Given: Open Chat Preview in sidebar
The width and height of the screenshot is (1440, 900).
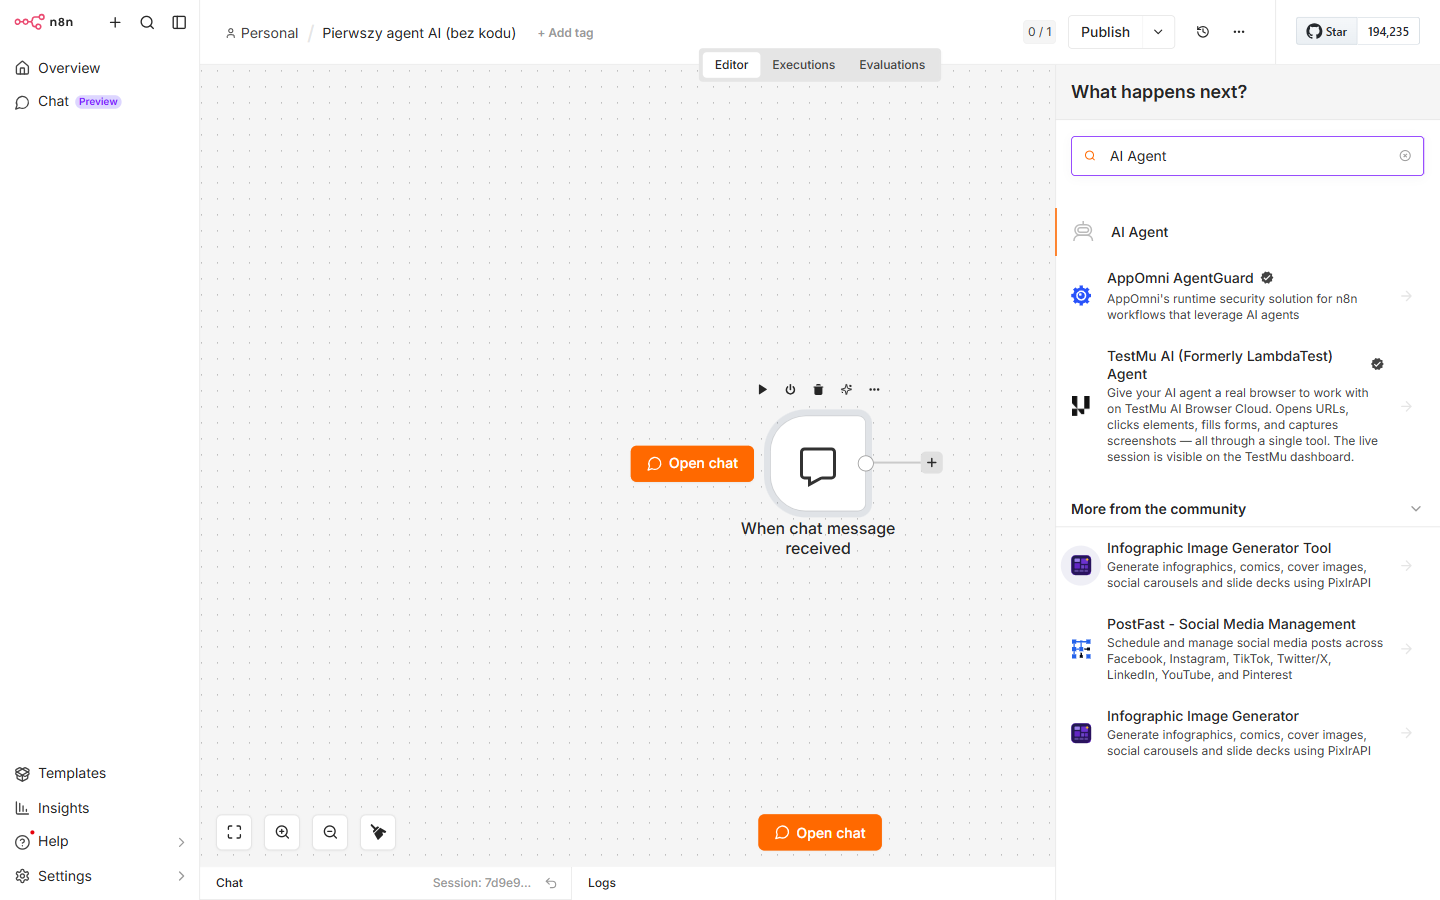Looking at the screenshot, I should point(99,102).
